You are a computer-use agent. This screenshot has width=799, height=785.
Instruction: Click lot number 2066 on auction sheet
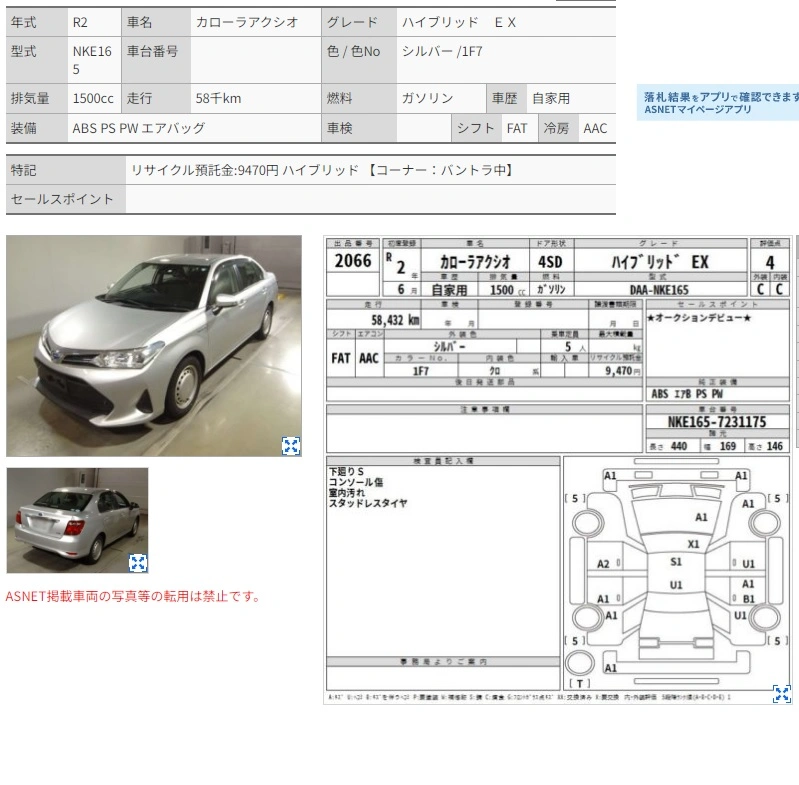coord(353,261)
